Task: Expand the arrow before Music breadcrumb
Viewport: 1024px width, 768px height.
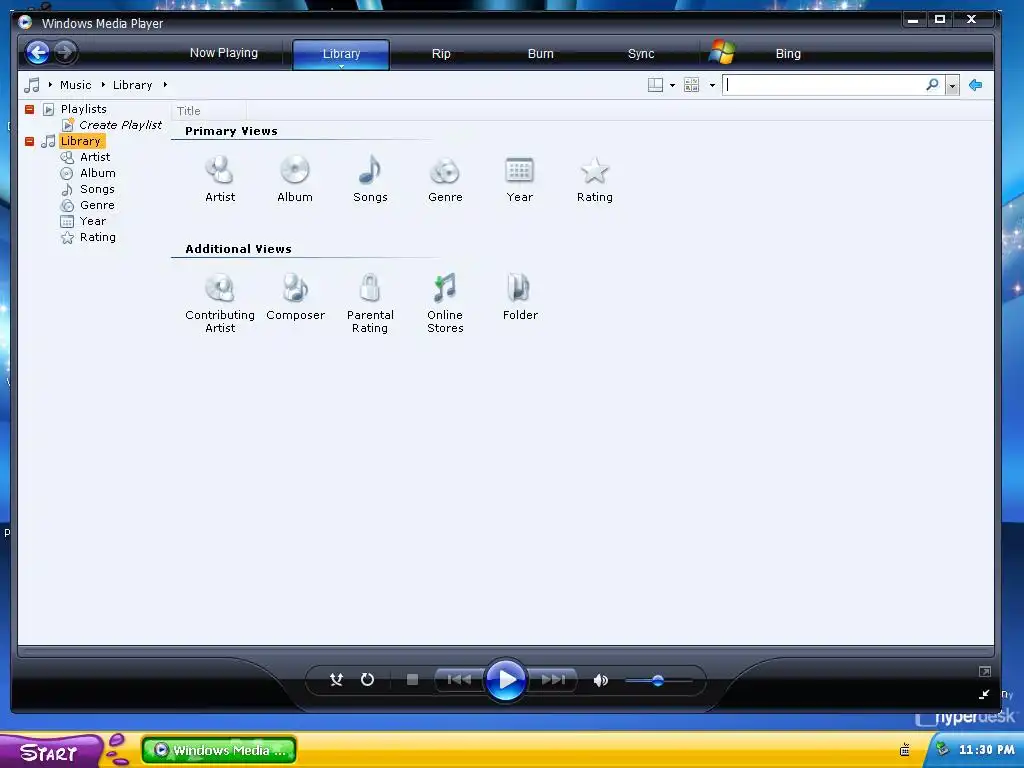Action: tap(50, 85)
